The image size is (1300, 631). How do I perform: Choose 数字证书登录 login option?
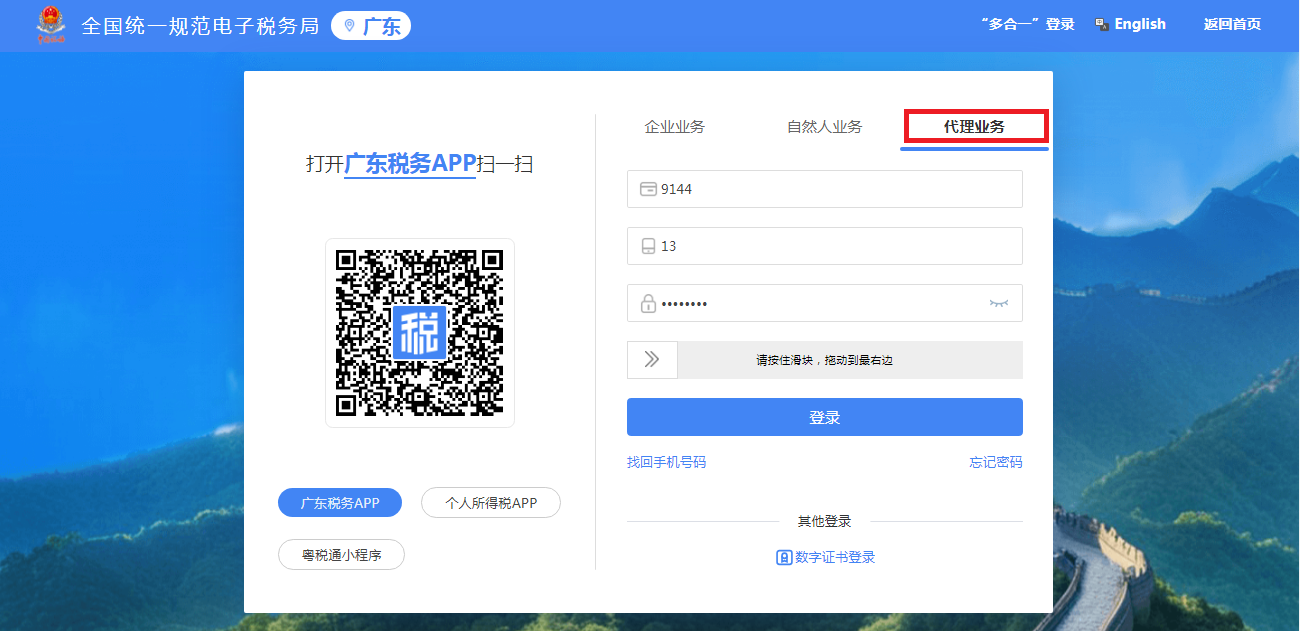(x=835, y=557)
